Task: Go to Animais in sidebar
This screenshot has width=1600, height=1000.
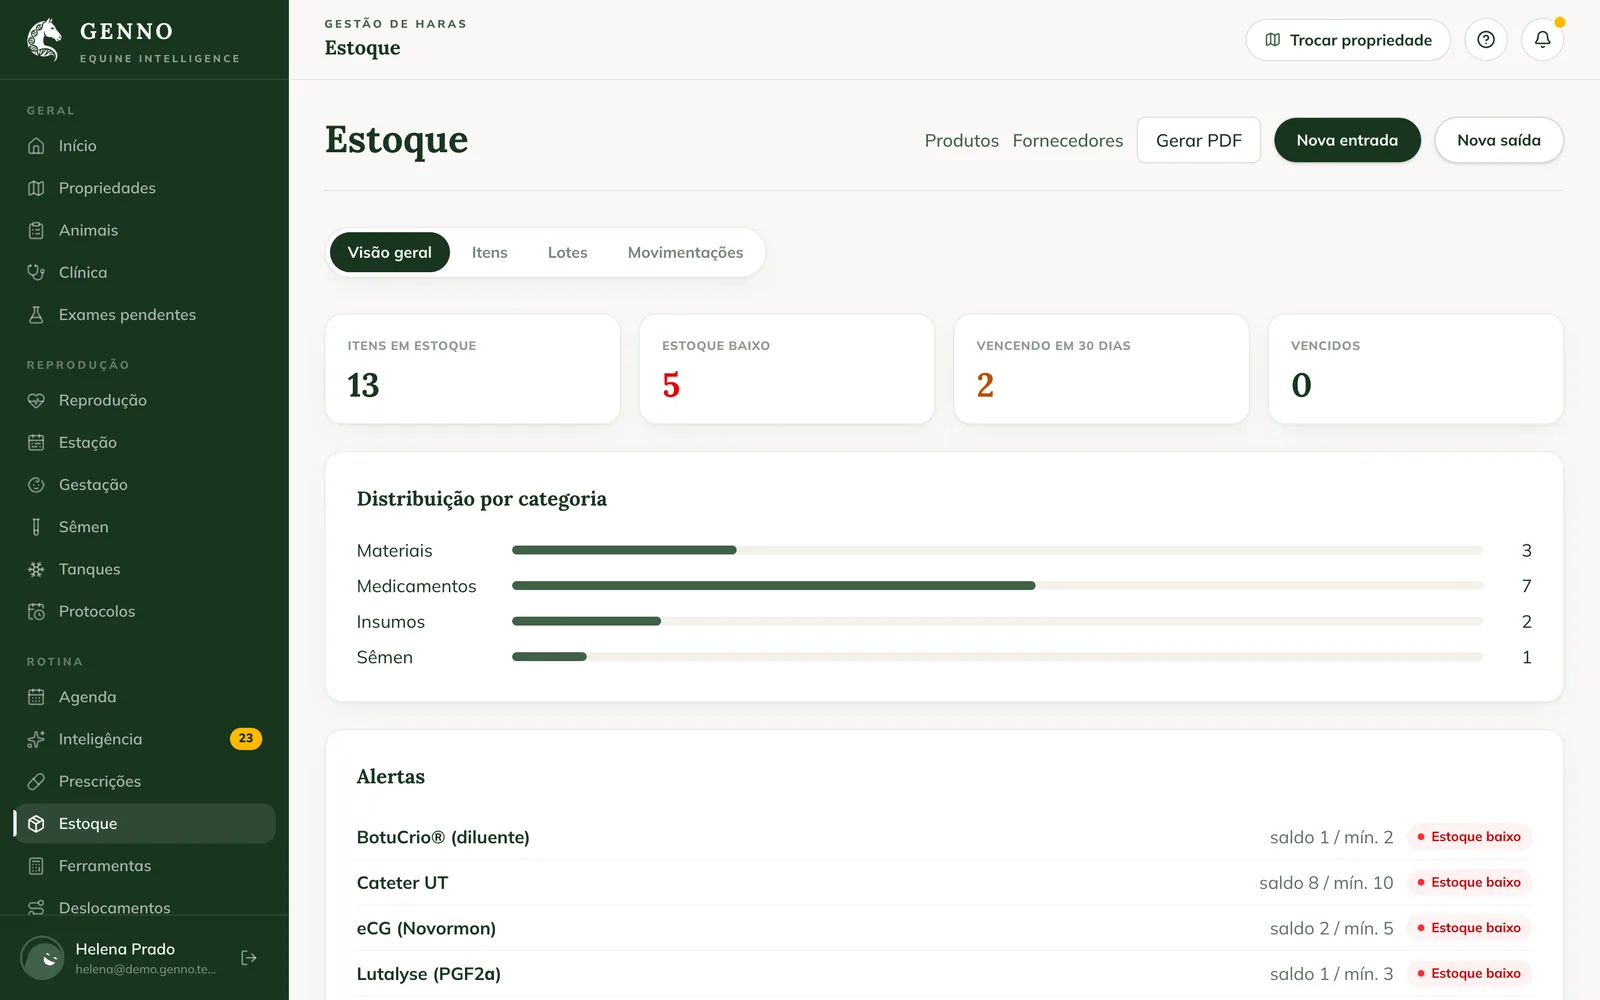Action: 145,230
